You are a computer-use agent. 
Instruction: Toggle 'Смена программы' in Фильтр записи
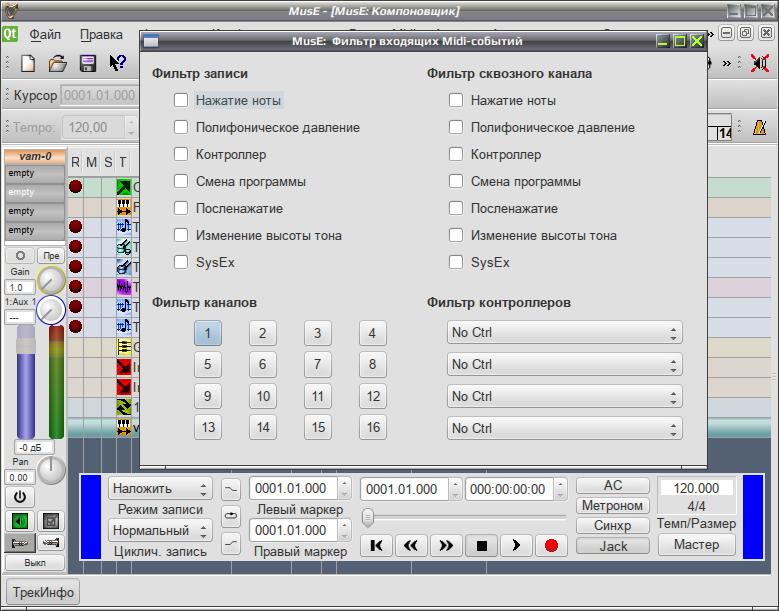pos(181,181)
